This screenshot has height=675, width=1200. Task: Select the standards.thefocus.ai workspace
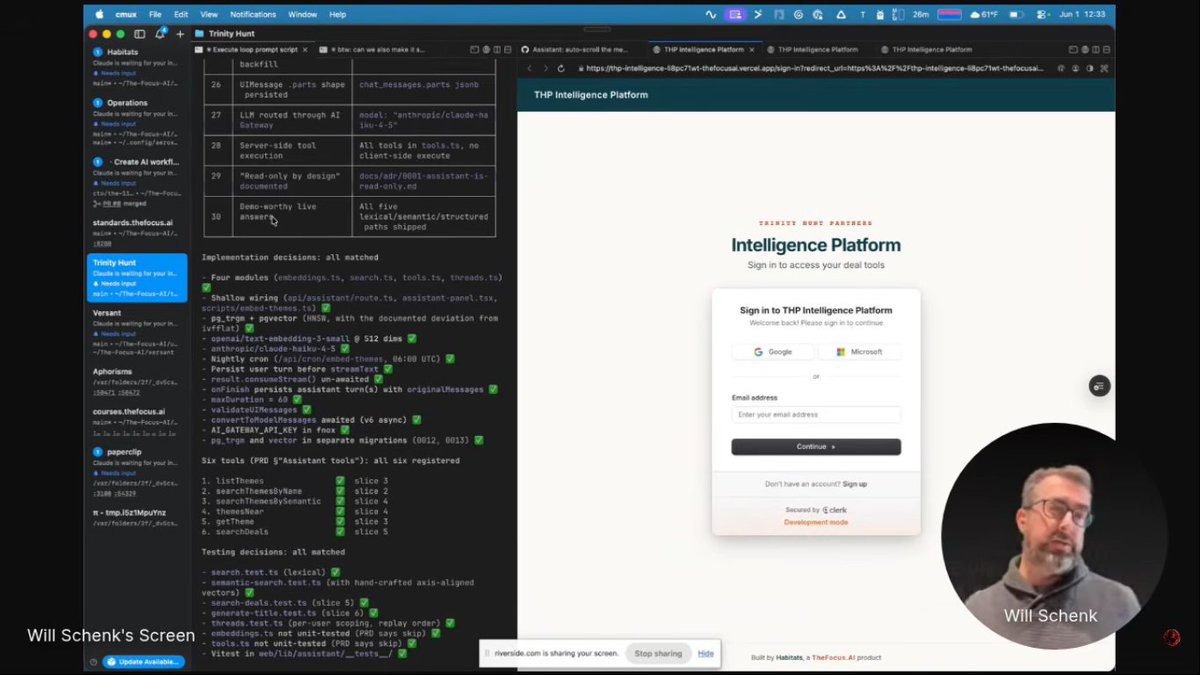click(137, 232)
